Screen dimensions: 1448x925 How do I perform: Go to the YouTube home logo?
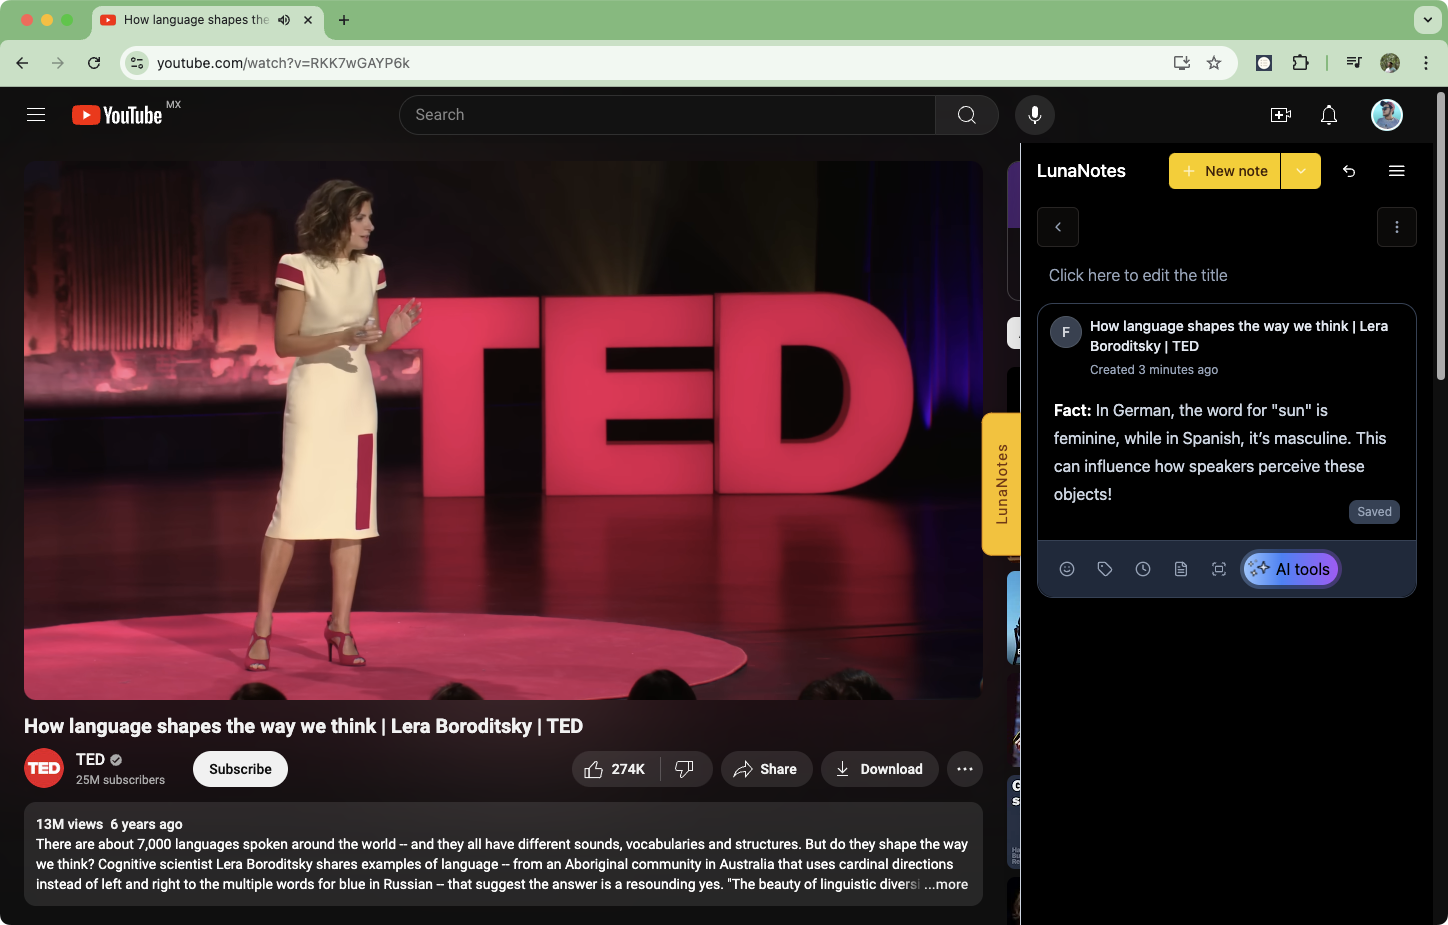(x=117, y=116)
